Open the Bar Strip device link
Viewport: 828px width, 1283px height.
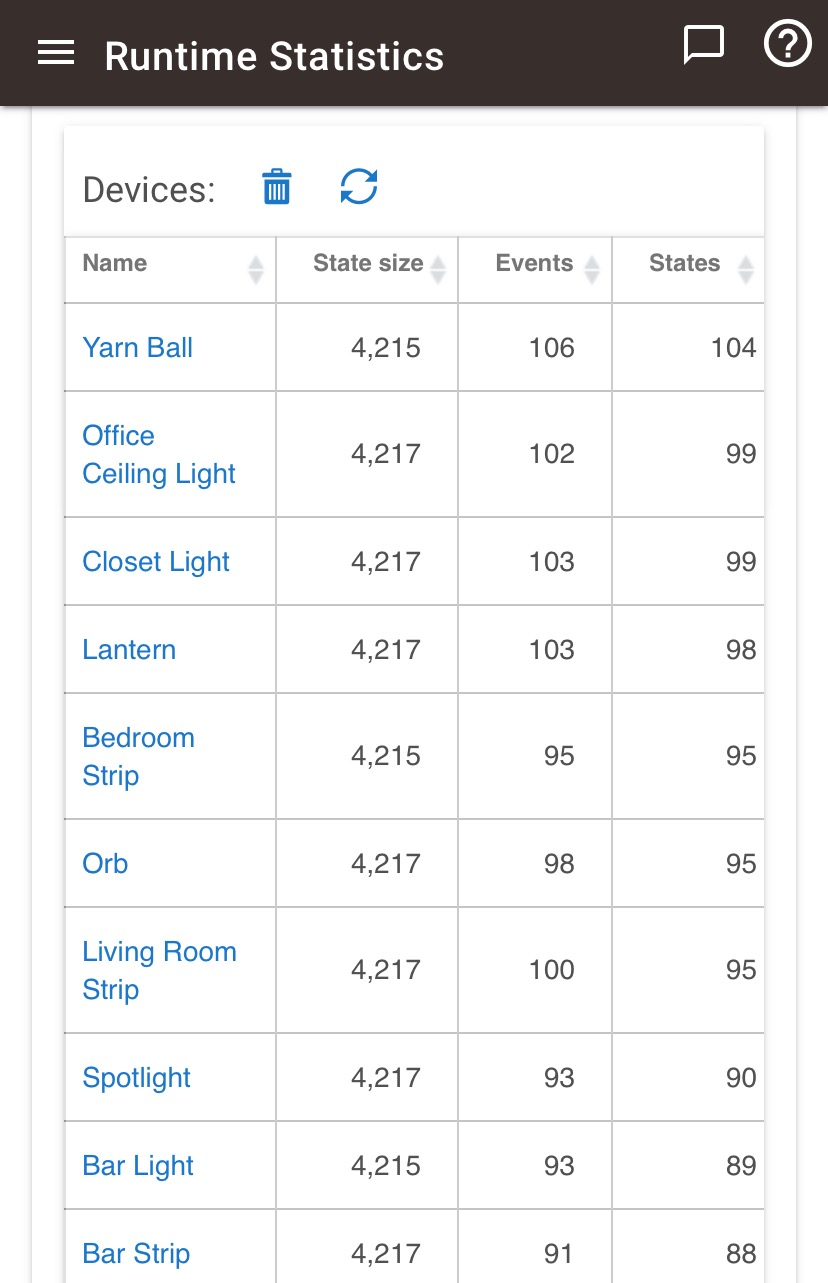(x=136, y=1254)
